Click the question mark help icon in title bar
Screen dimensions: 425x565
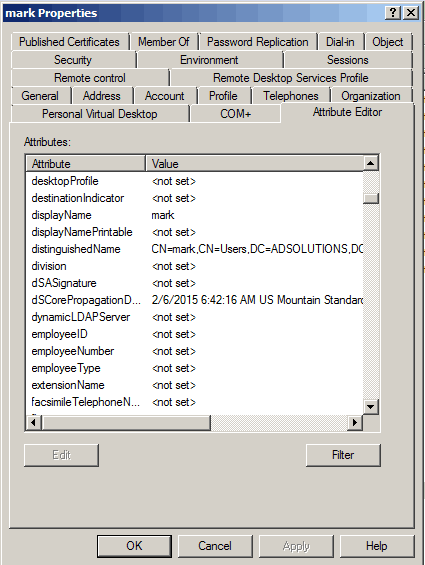pyautogui.click(x=393, y=13)
